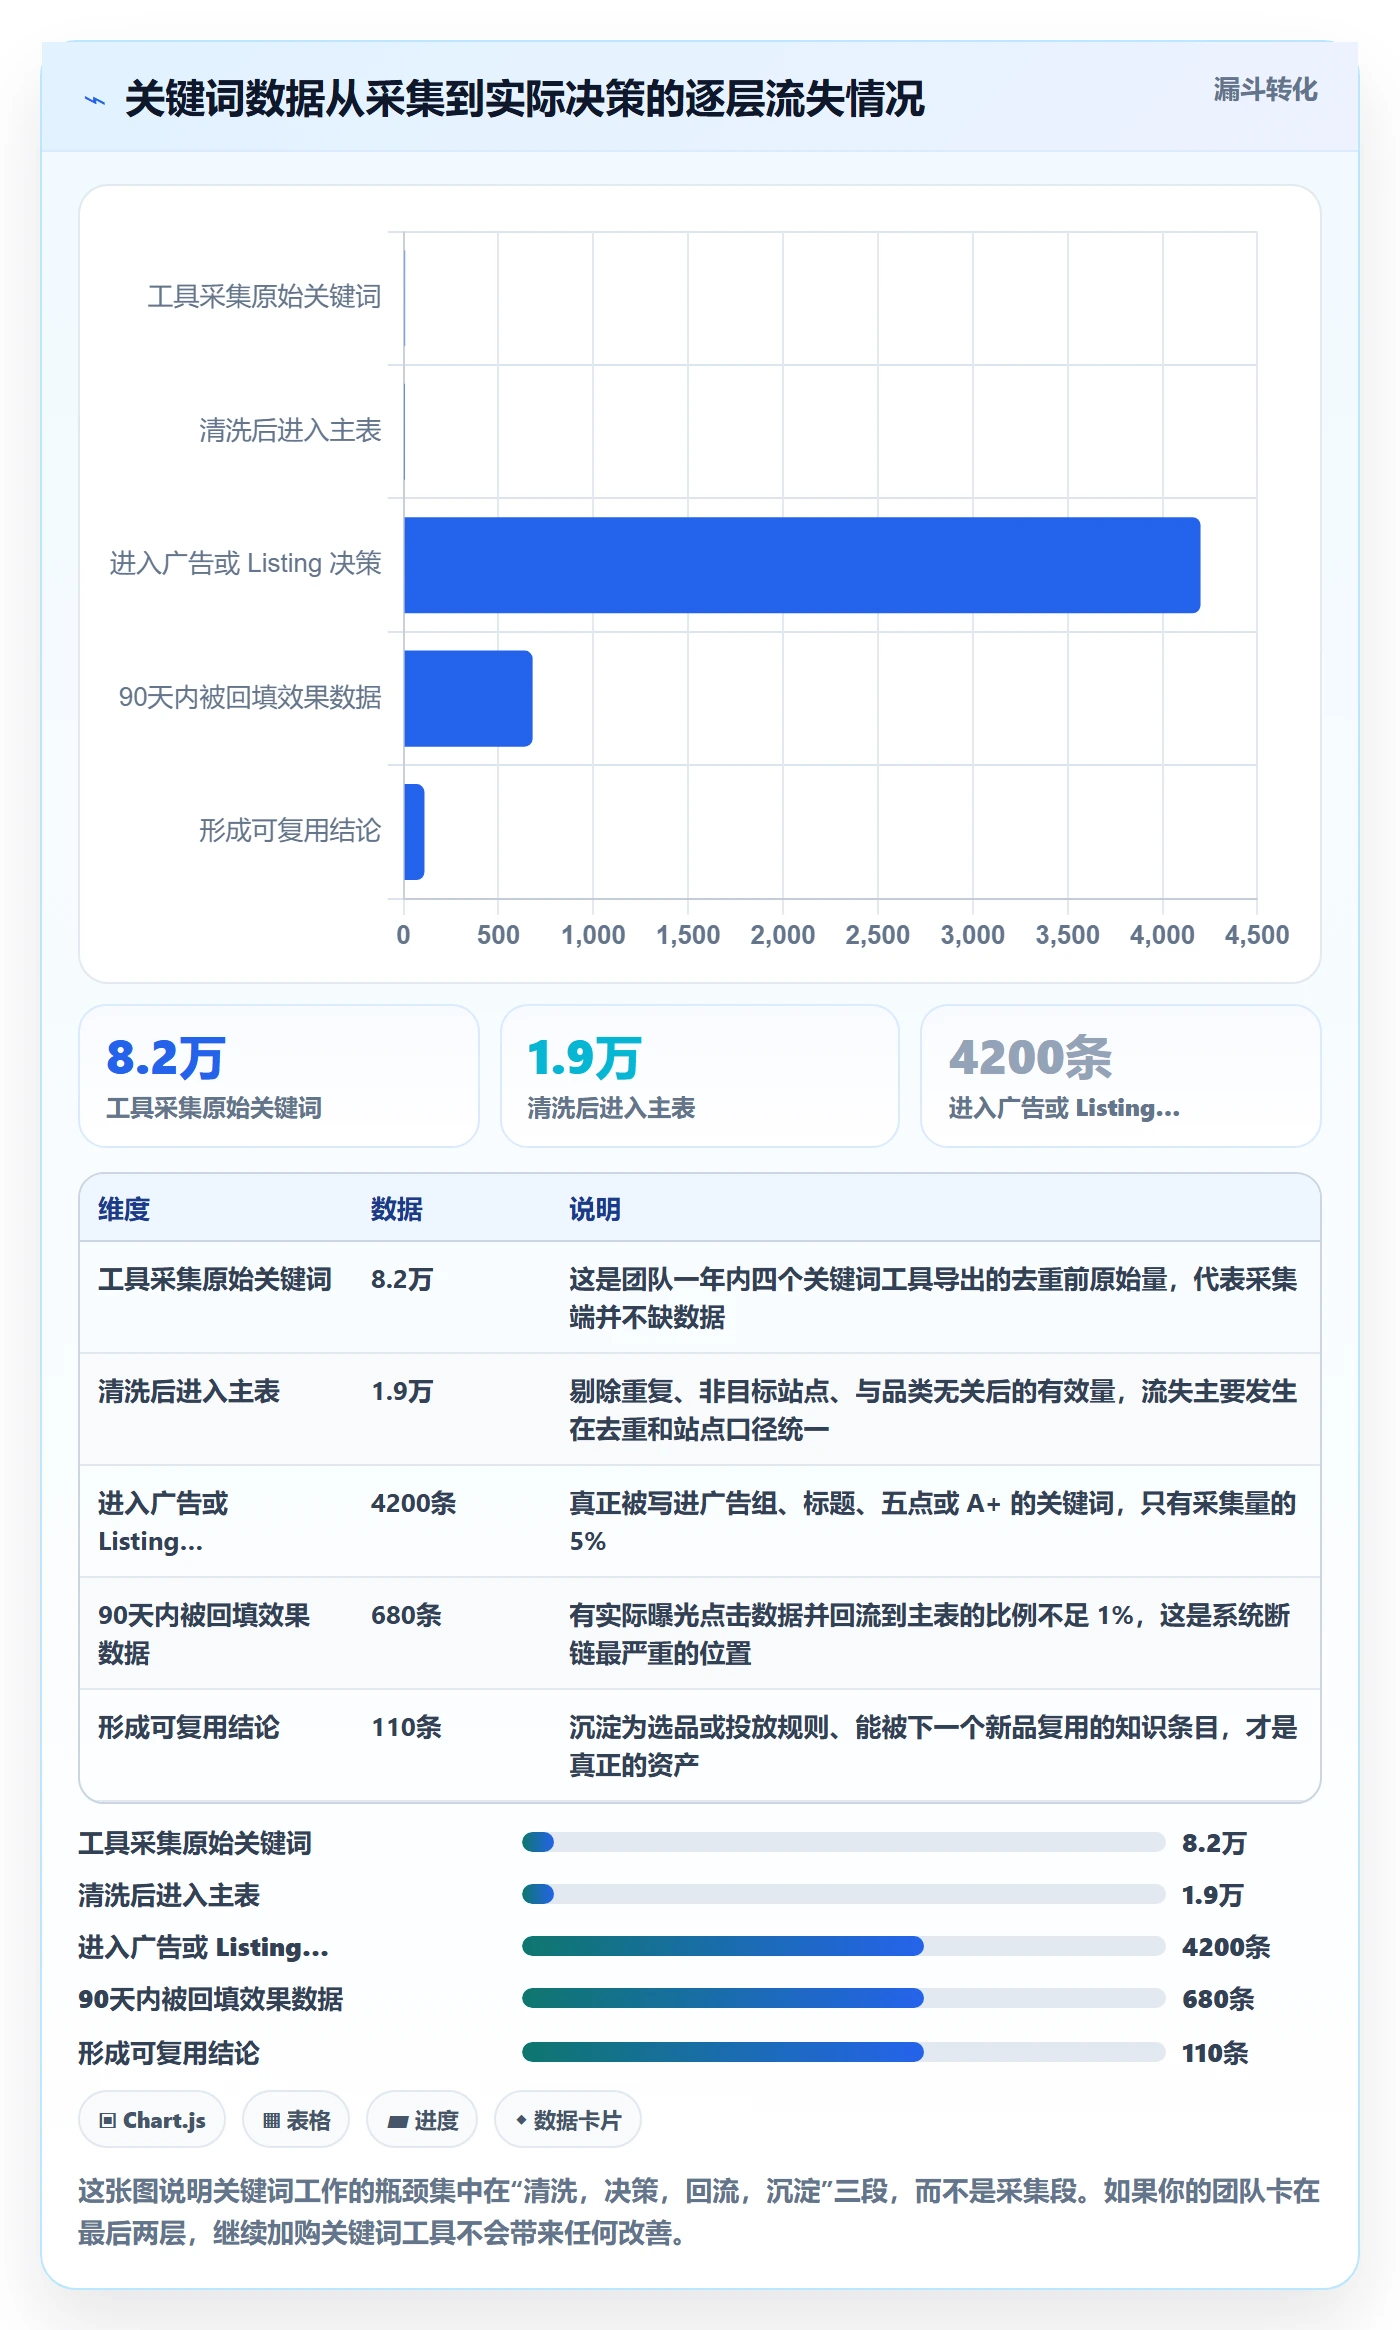Click the progress bar showing 680条
The width and height of the screenshot is (1400, 2330).
(x=843, y=1998)
